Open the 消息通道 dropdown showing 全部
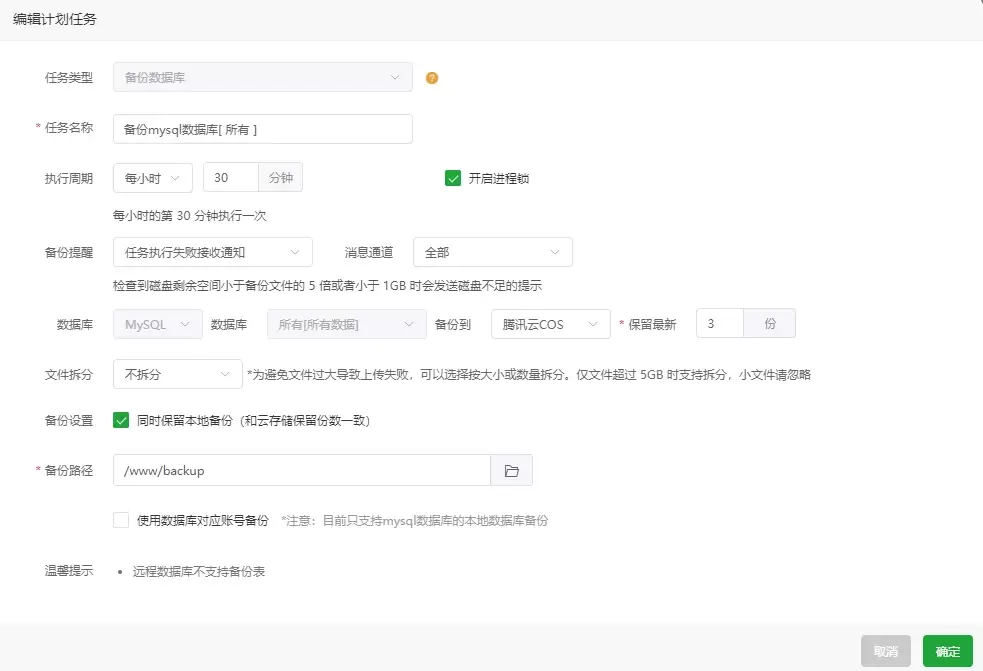 (492, 252)
